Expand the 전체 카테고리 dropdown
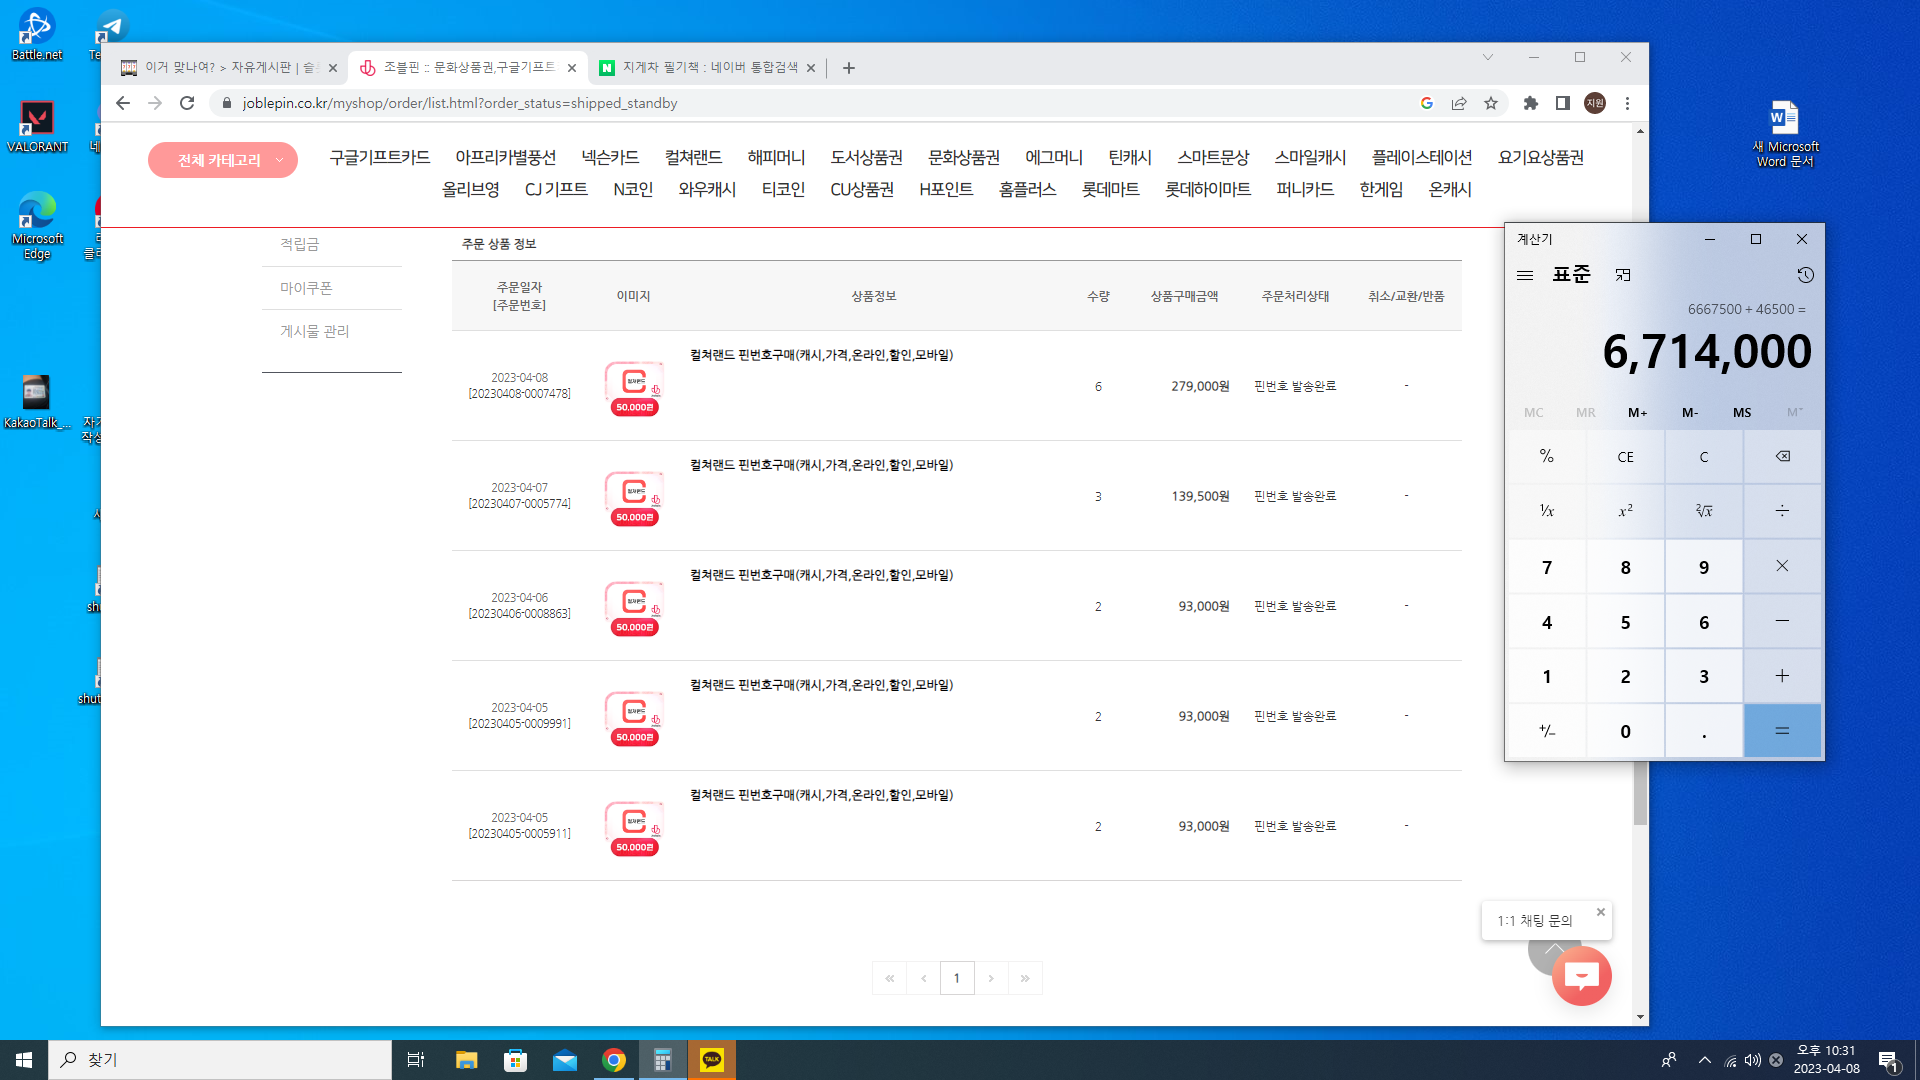Screen dimensions: 1920x1080 click(223, 160)
